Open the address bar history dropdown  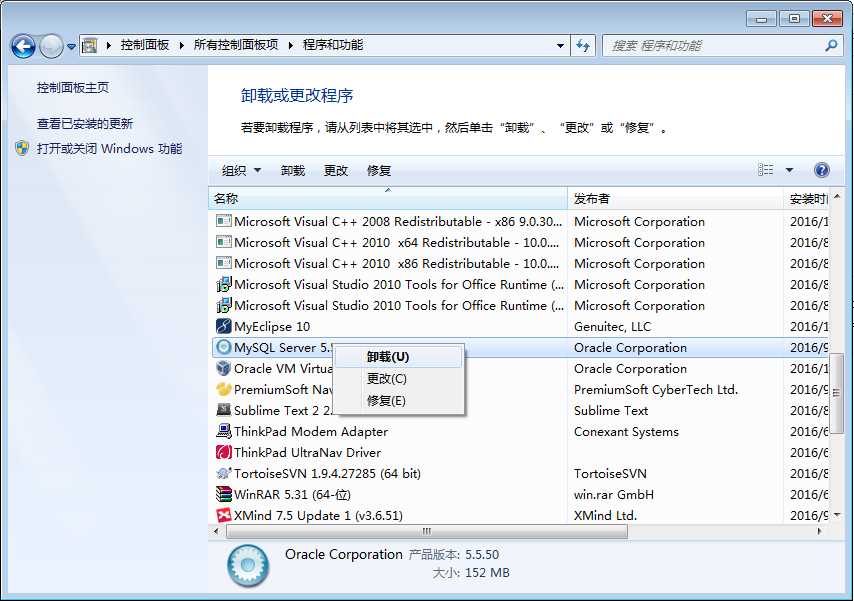click(560, 46)
